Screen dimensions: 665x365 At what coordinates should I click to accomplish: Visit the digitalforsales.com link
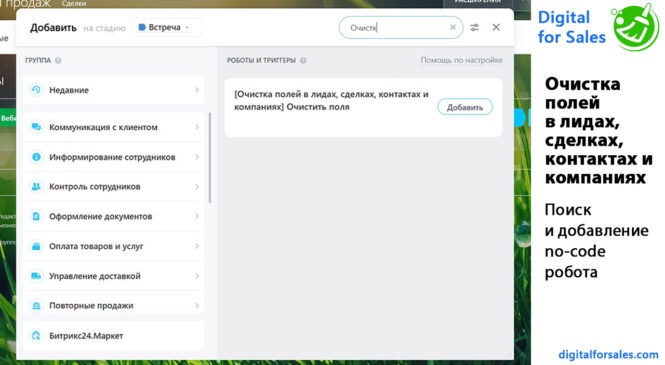[608, 354]
